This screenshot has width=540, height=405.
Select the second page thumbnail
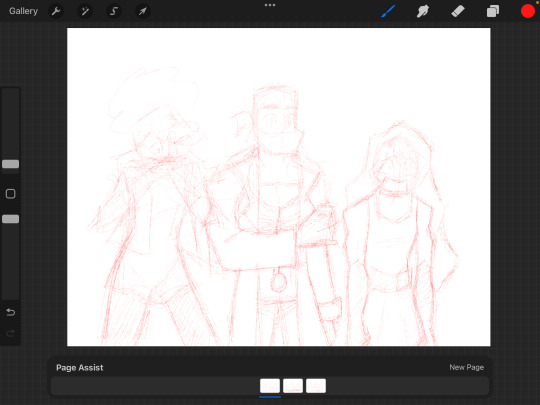(293, 386)
